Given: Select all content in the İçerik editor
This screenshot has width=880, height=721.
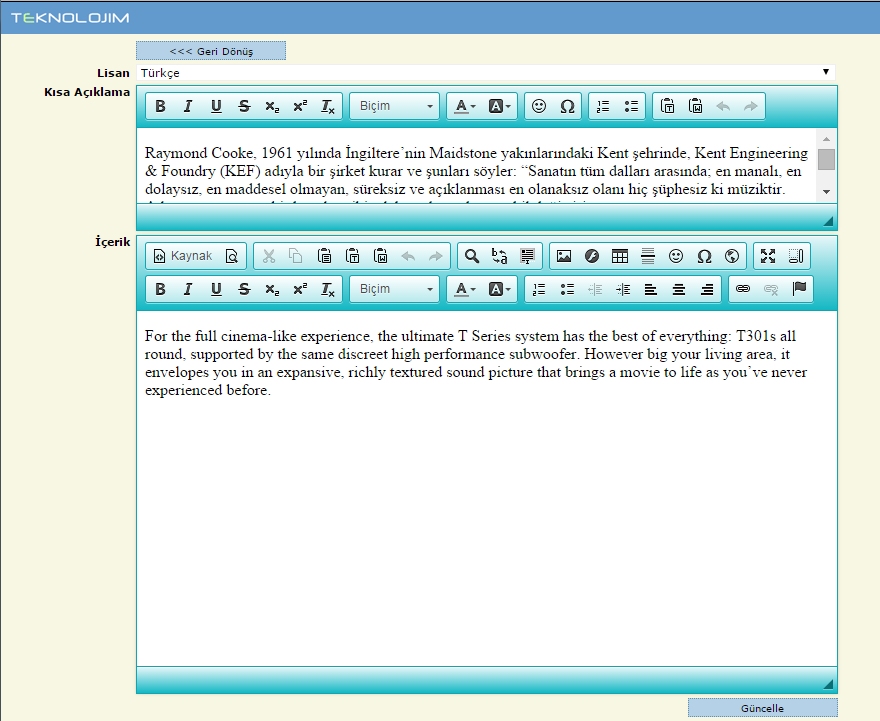Looking at the screenshot, I should (528, 256).
